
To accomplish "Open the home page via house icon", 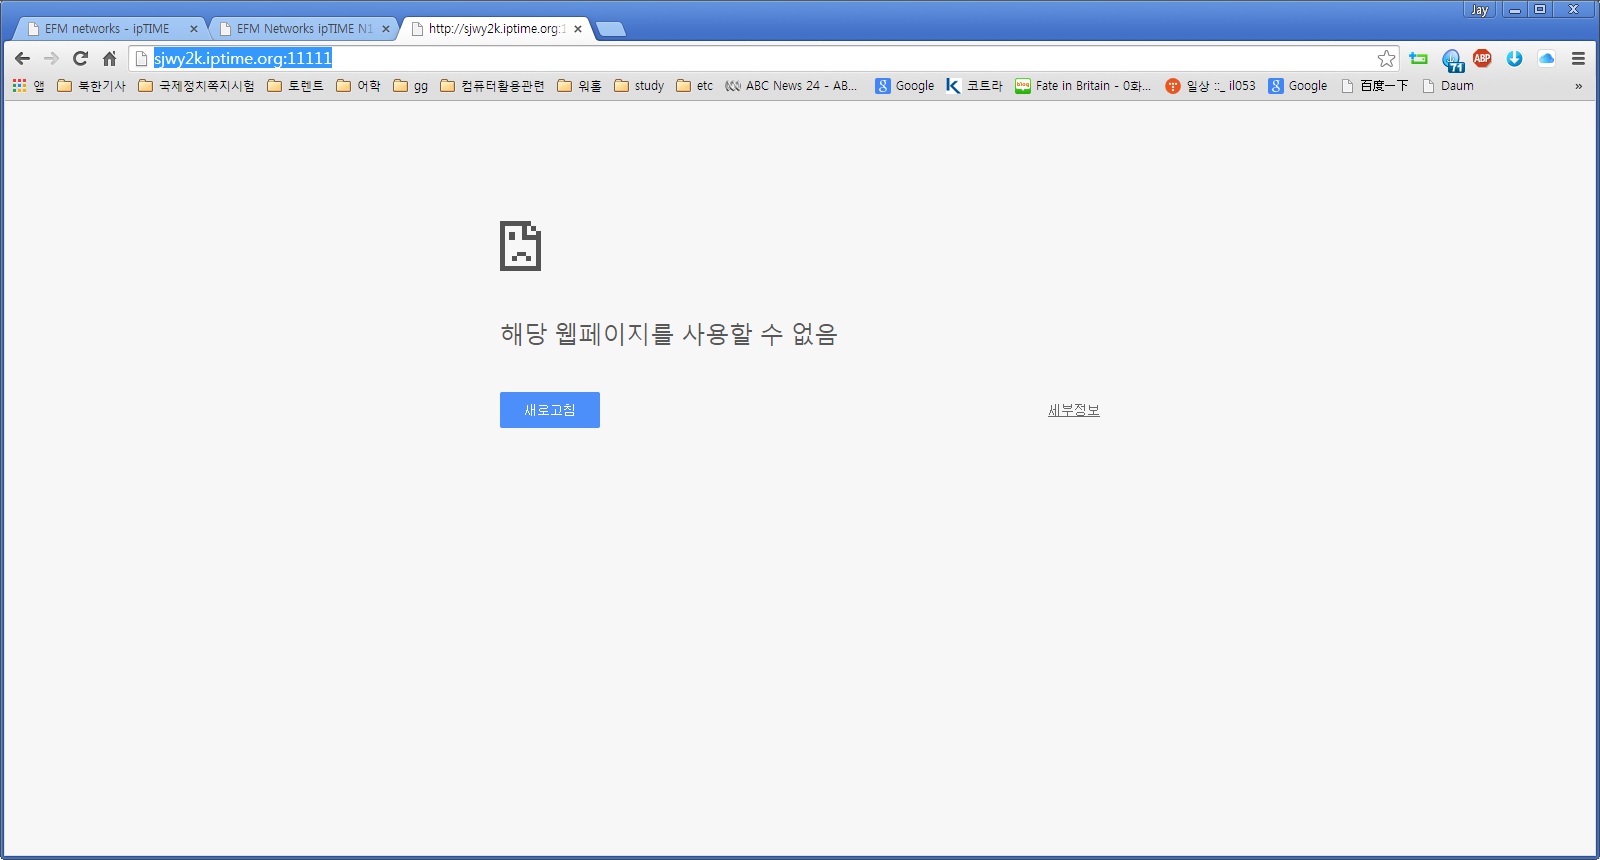I will 110,58.
